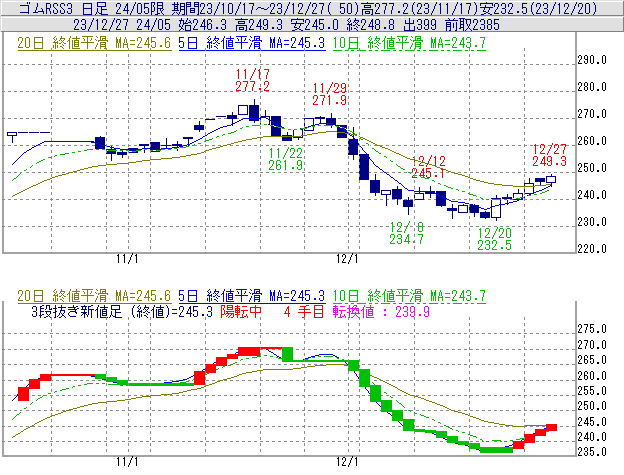Click the 12/27 249.3 peak annotation
Viewport: 624px width, 475px height.
[x=550, y=155]
